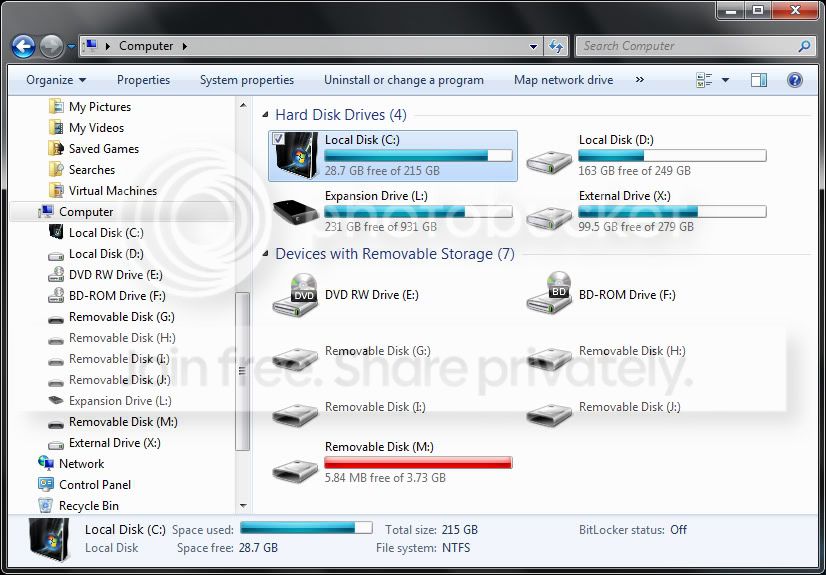Open Control Panel in the navigation pane

pos(95,485)
